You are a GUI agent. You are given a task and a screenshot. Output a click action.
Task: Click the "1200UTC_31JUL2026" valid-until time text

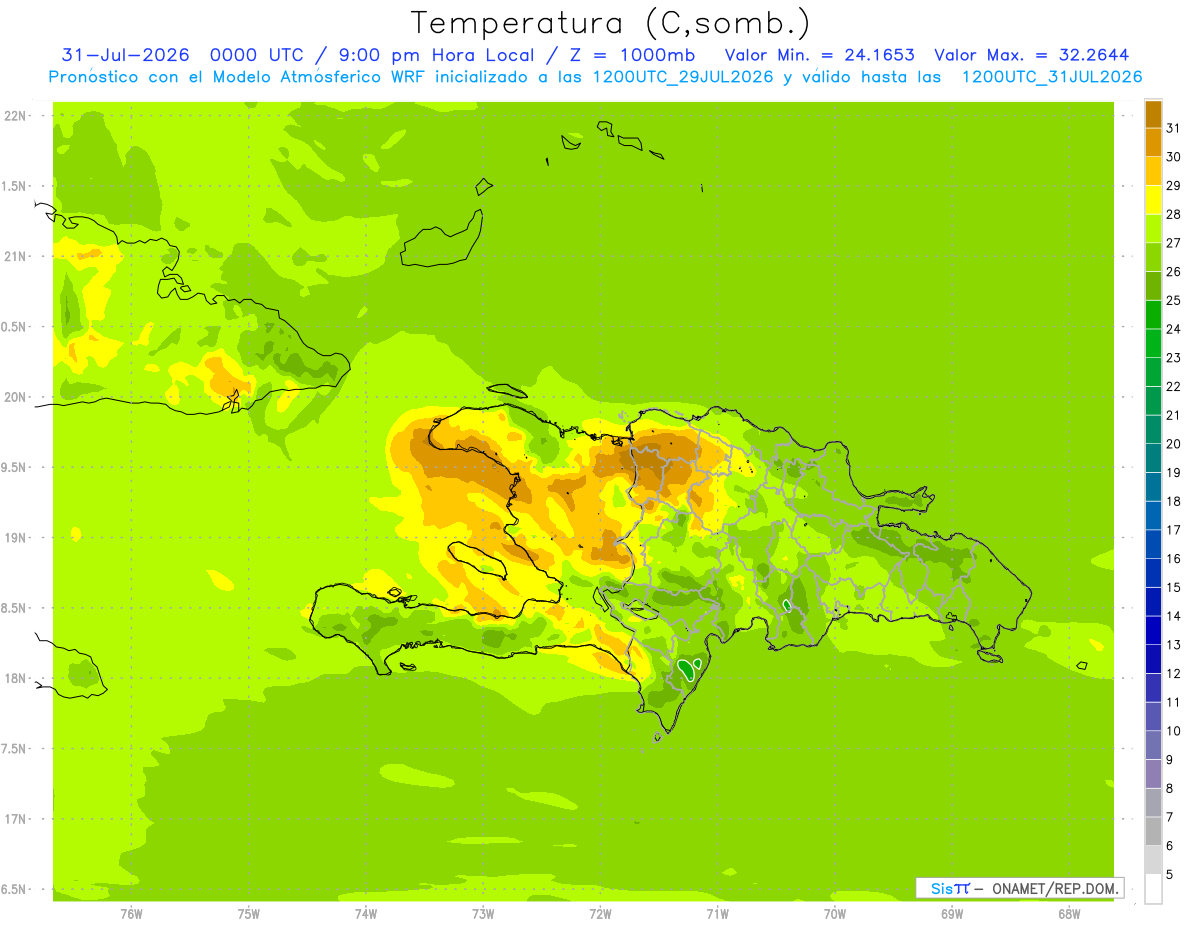click(1052, 77)
